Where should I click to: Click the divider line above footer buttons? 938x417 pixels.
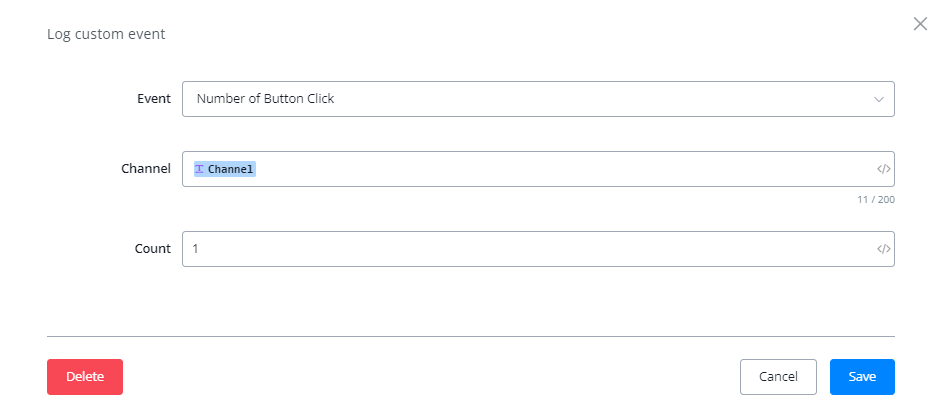(470, 337)
